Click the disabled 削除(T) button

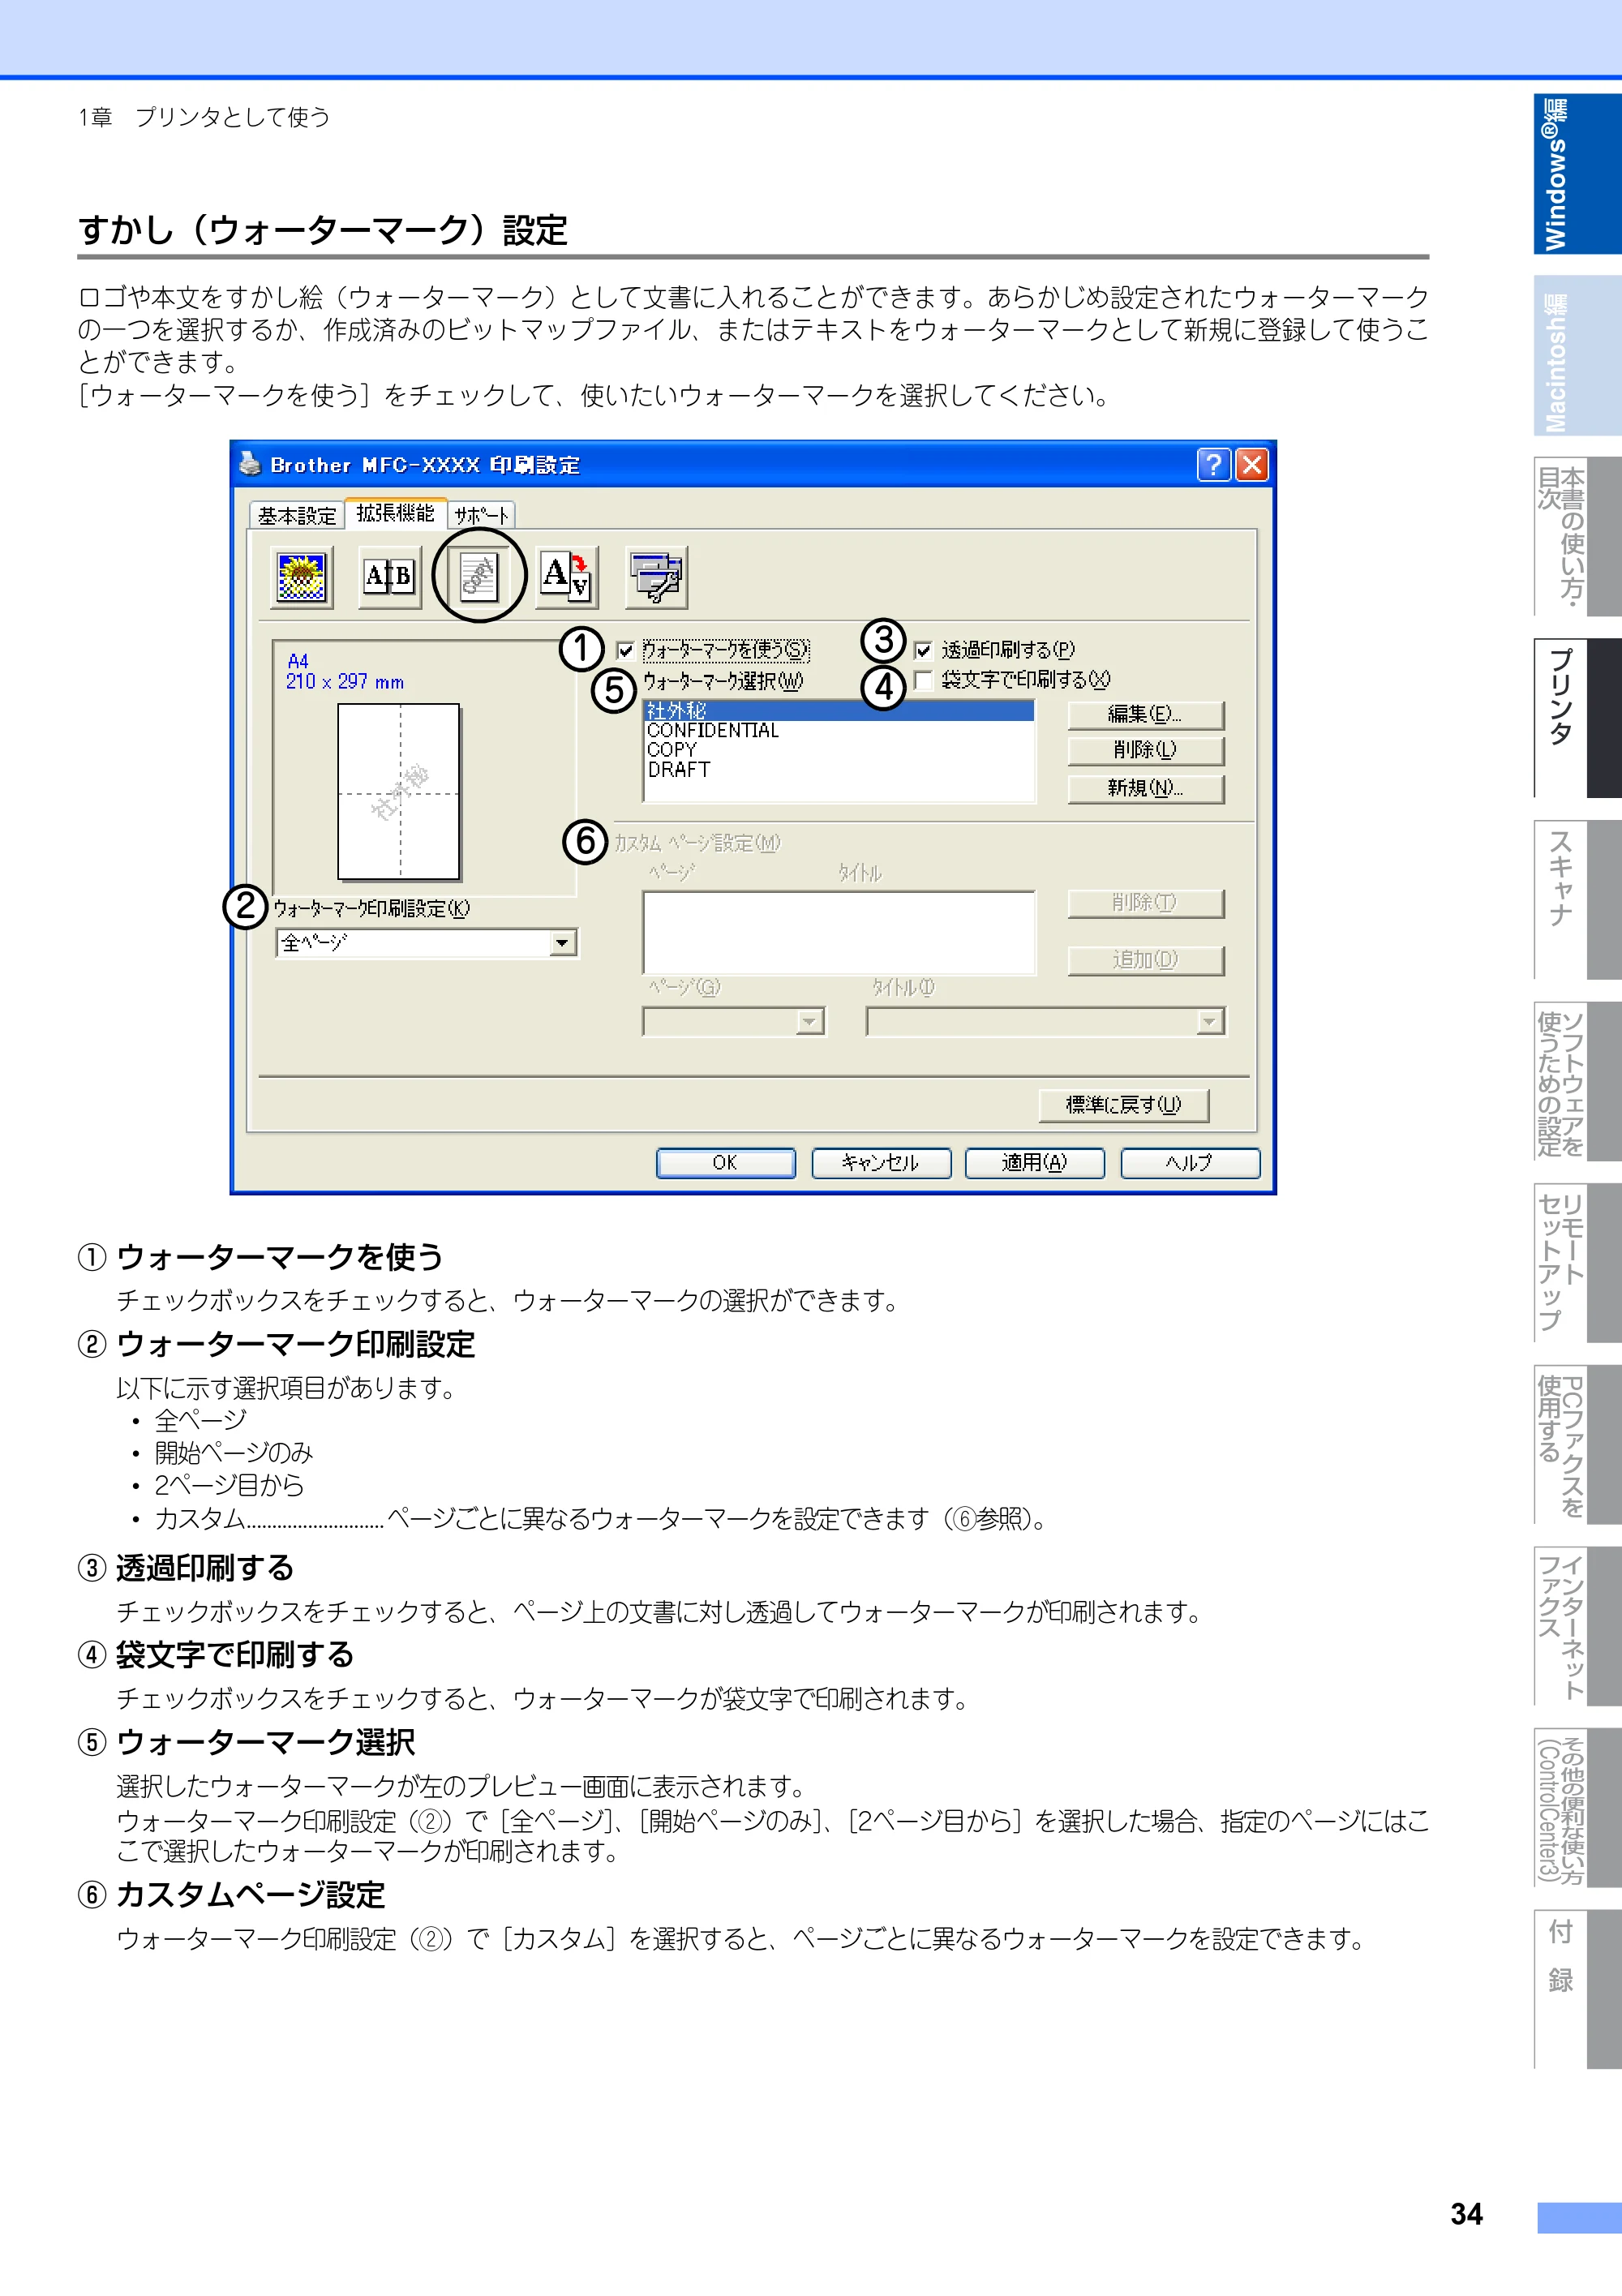(x=1145, y=903)
